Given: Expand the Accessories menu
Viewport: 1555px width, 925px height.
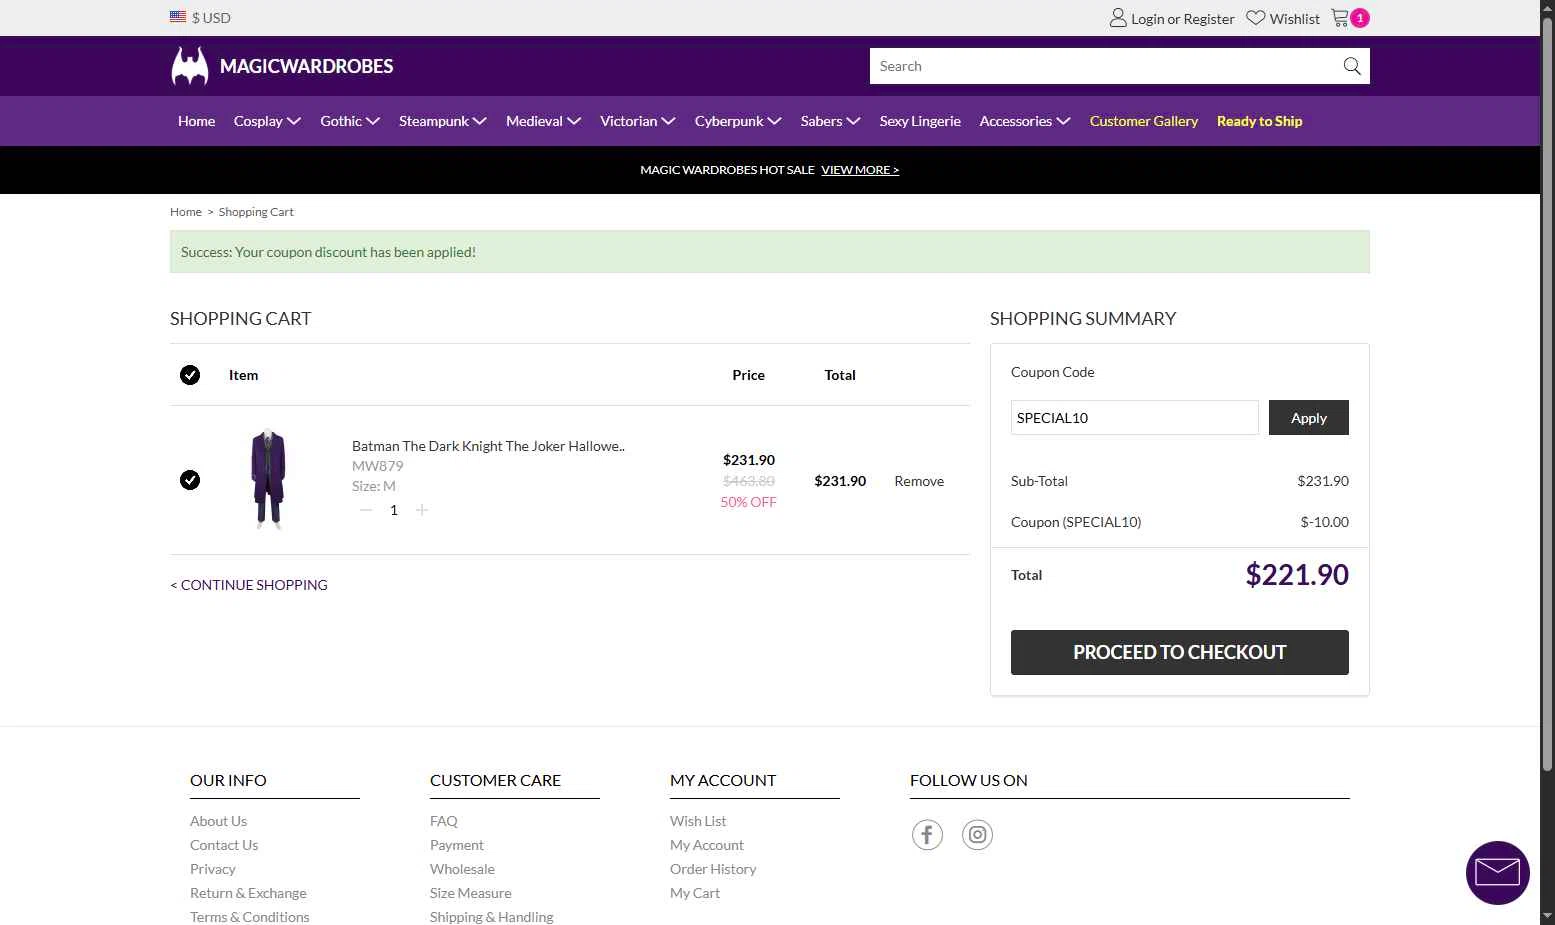Looking at the screenshot, I should [x=1025, y=121].
